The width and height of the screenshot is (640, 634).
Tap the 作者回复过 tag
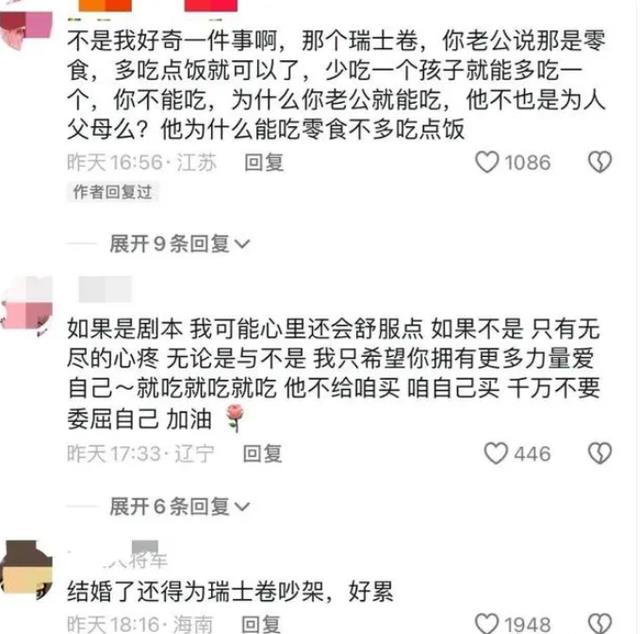(x=112, y=192)
